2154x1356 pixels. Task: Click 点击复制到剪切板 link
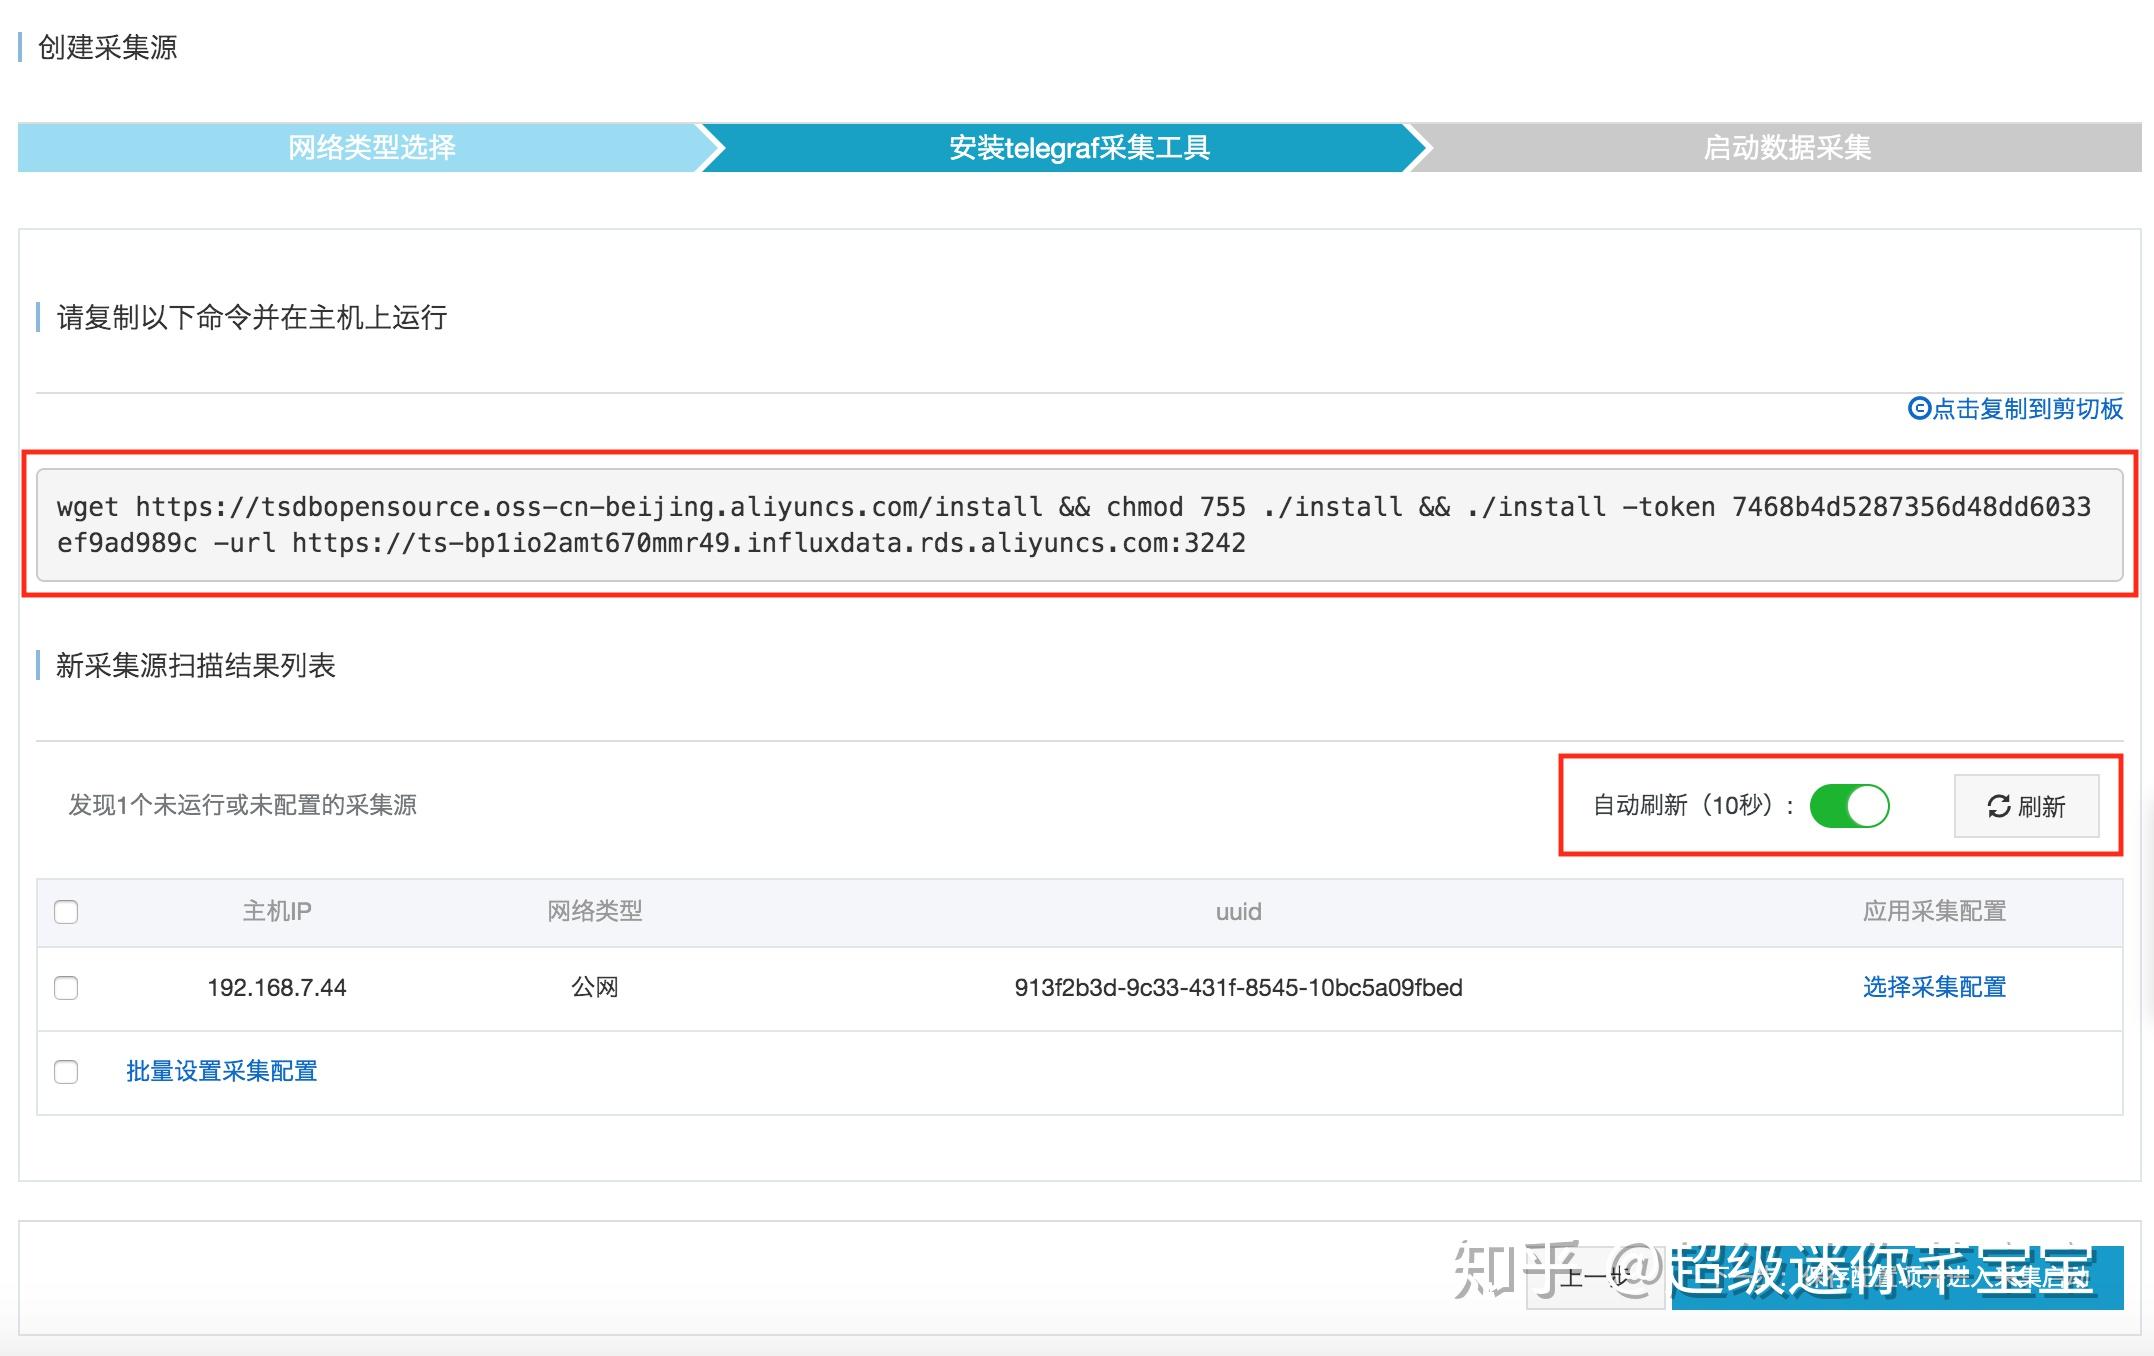[2027, 408]
